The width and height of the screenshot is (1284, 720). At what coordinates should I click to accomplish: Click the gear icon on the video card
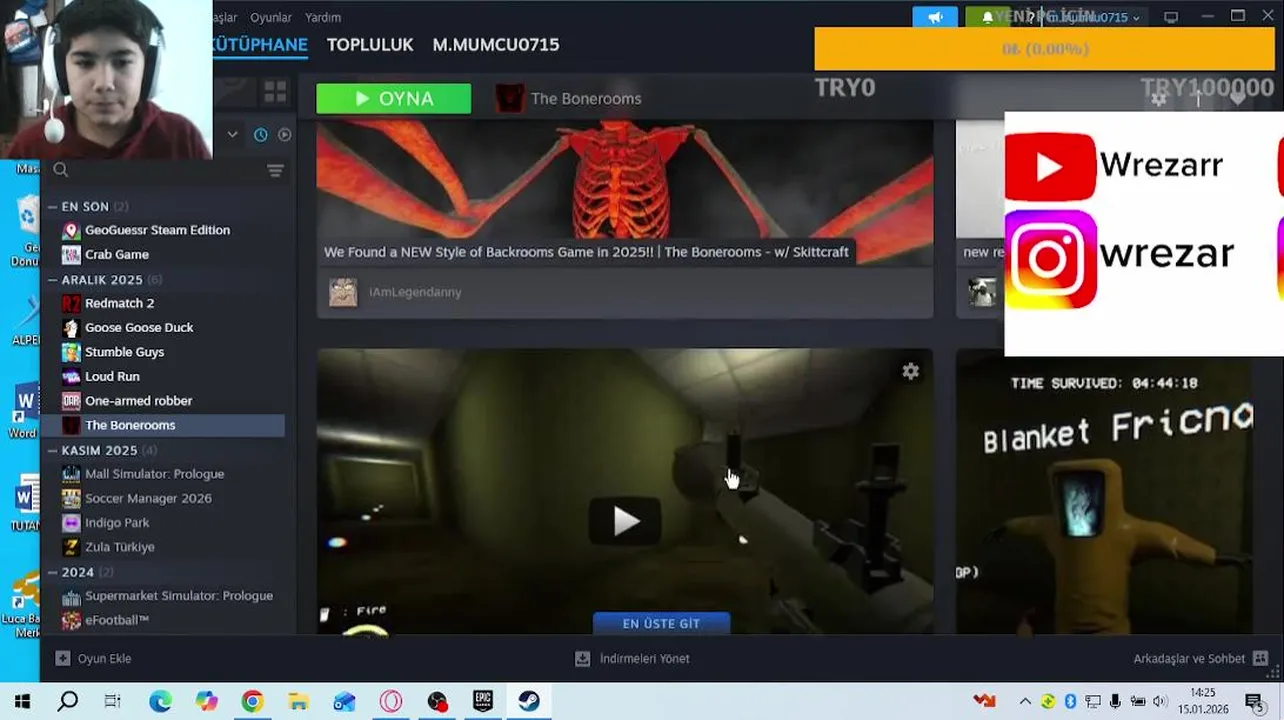[910, 371]
